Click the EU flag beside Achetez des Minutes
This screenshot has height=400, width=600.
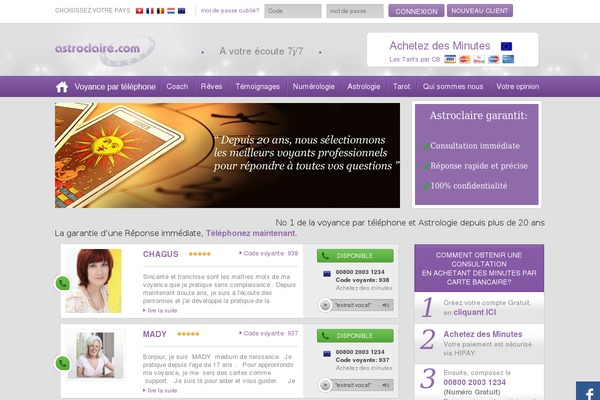tap(506, 46)
